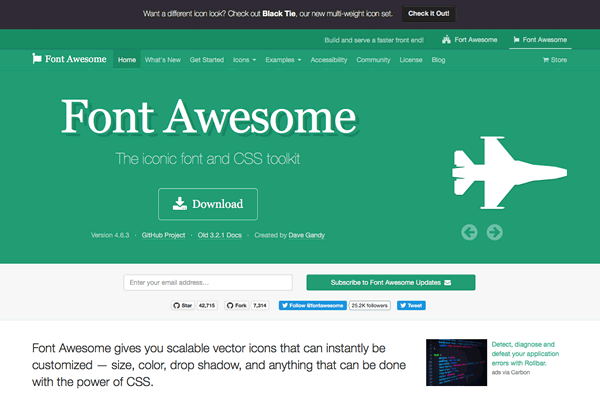The width and height of the screenshot is (600, 400).
Task: Open the Accessibility page
Action: [329, 60]
